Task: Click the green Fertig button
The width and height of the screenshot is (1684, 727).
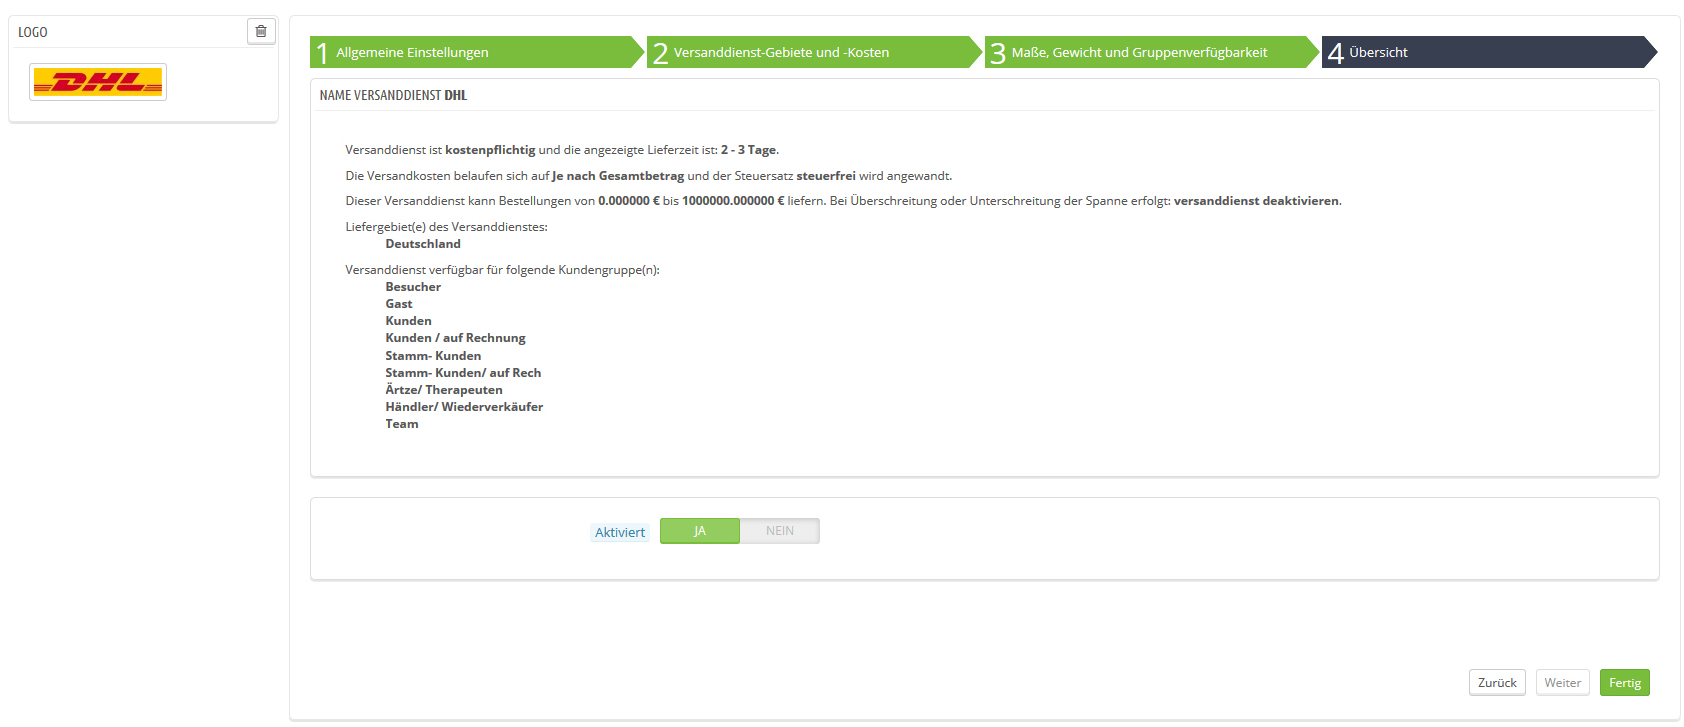Action: [1624, 683]
